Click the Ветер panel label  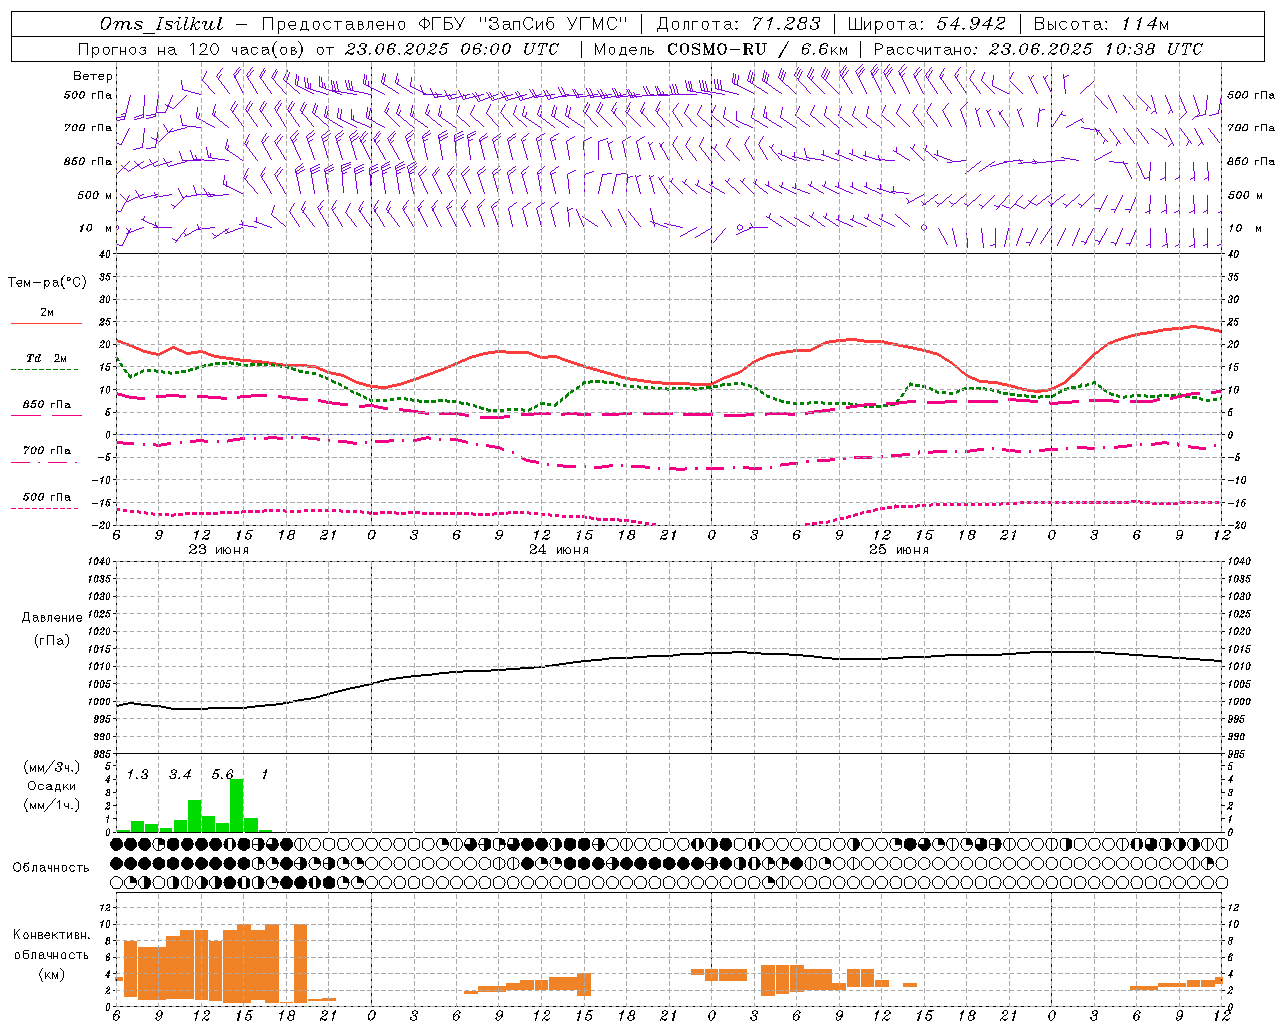93,76
